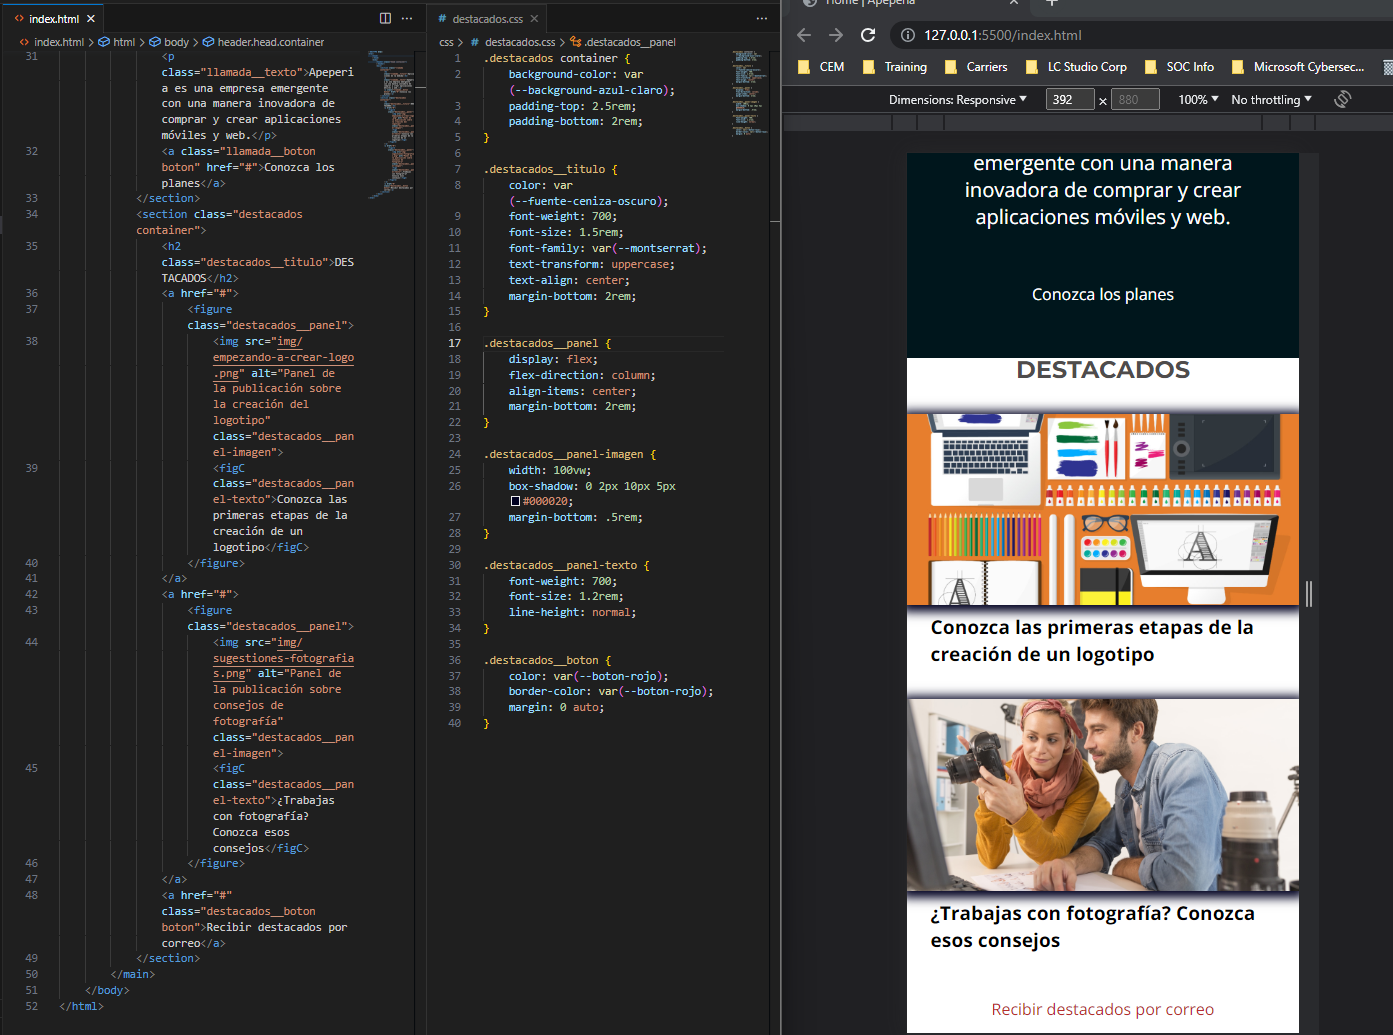
Task: Click the Recibir destacados por correo link
Action: click(x=1103, y=1010)
